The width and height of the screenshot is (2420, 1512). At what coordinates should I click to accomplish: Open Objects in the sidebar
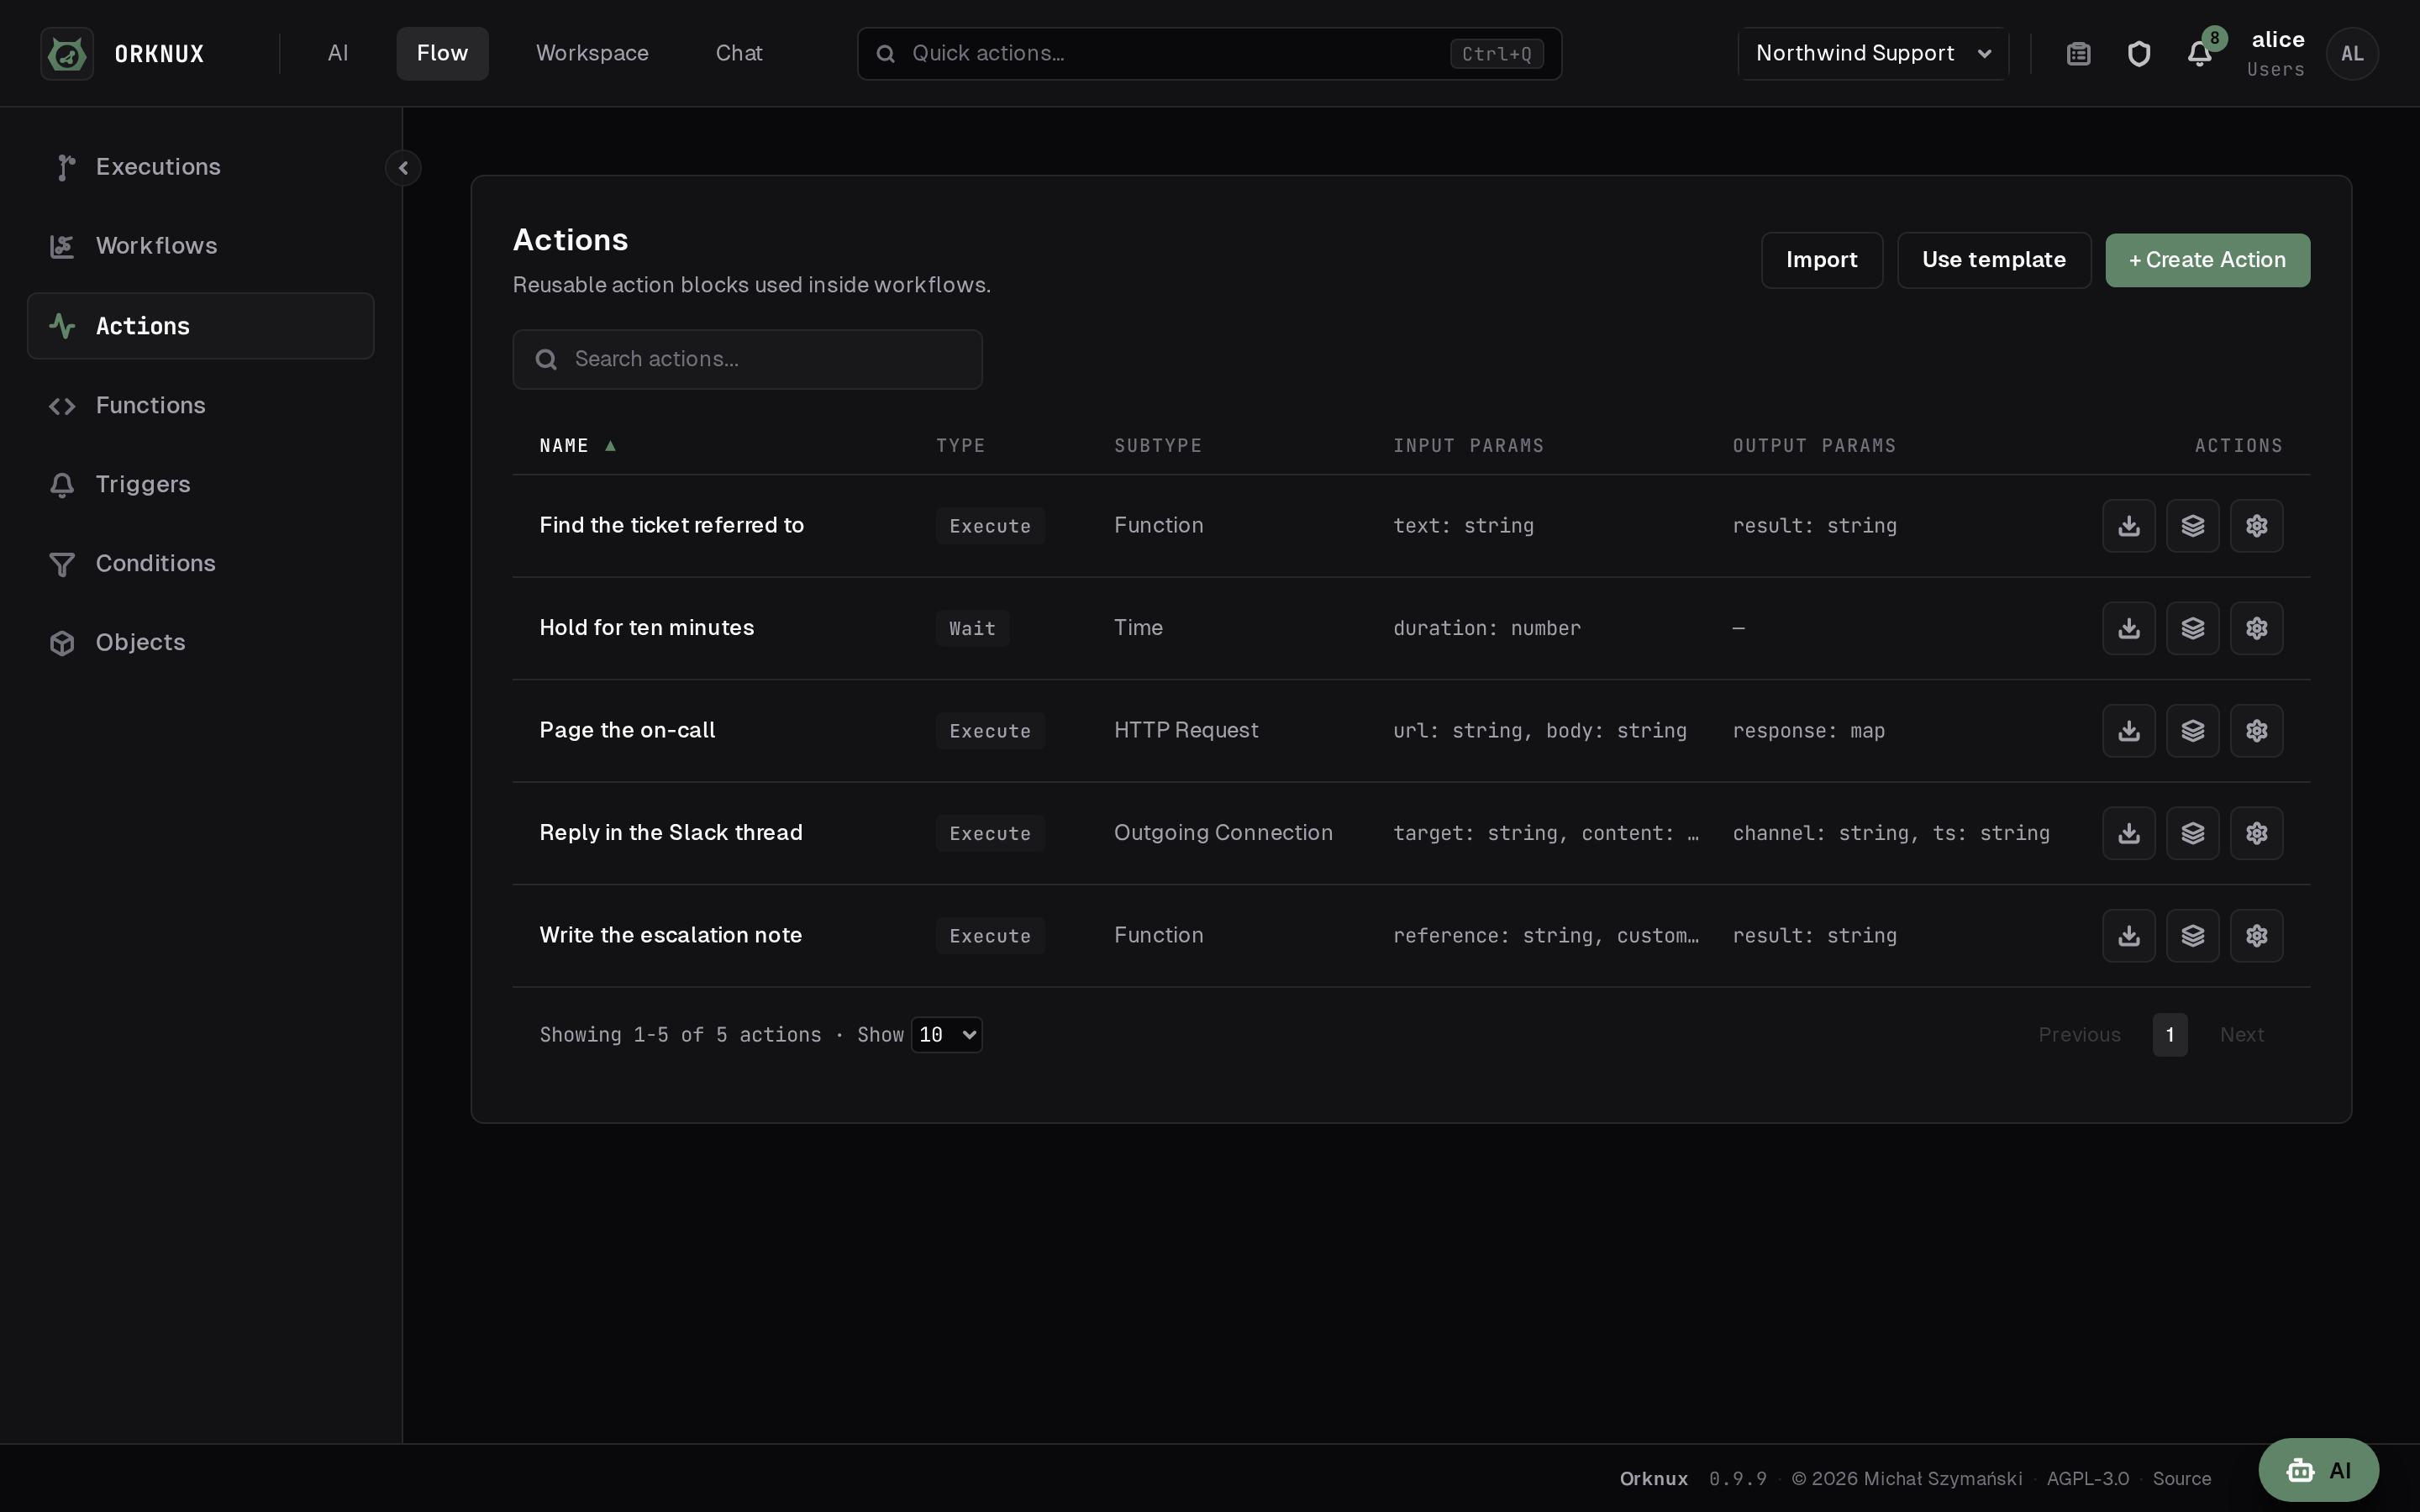201,642
